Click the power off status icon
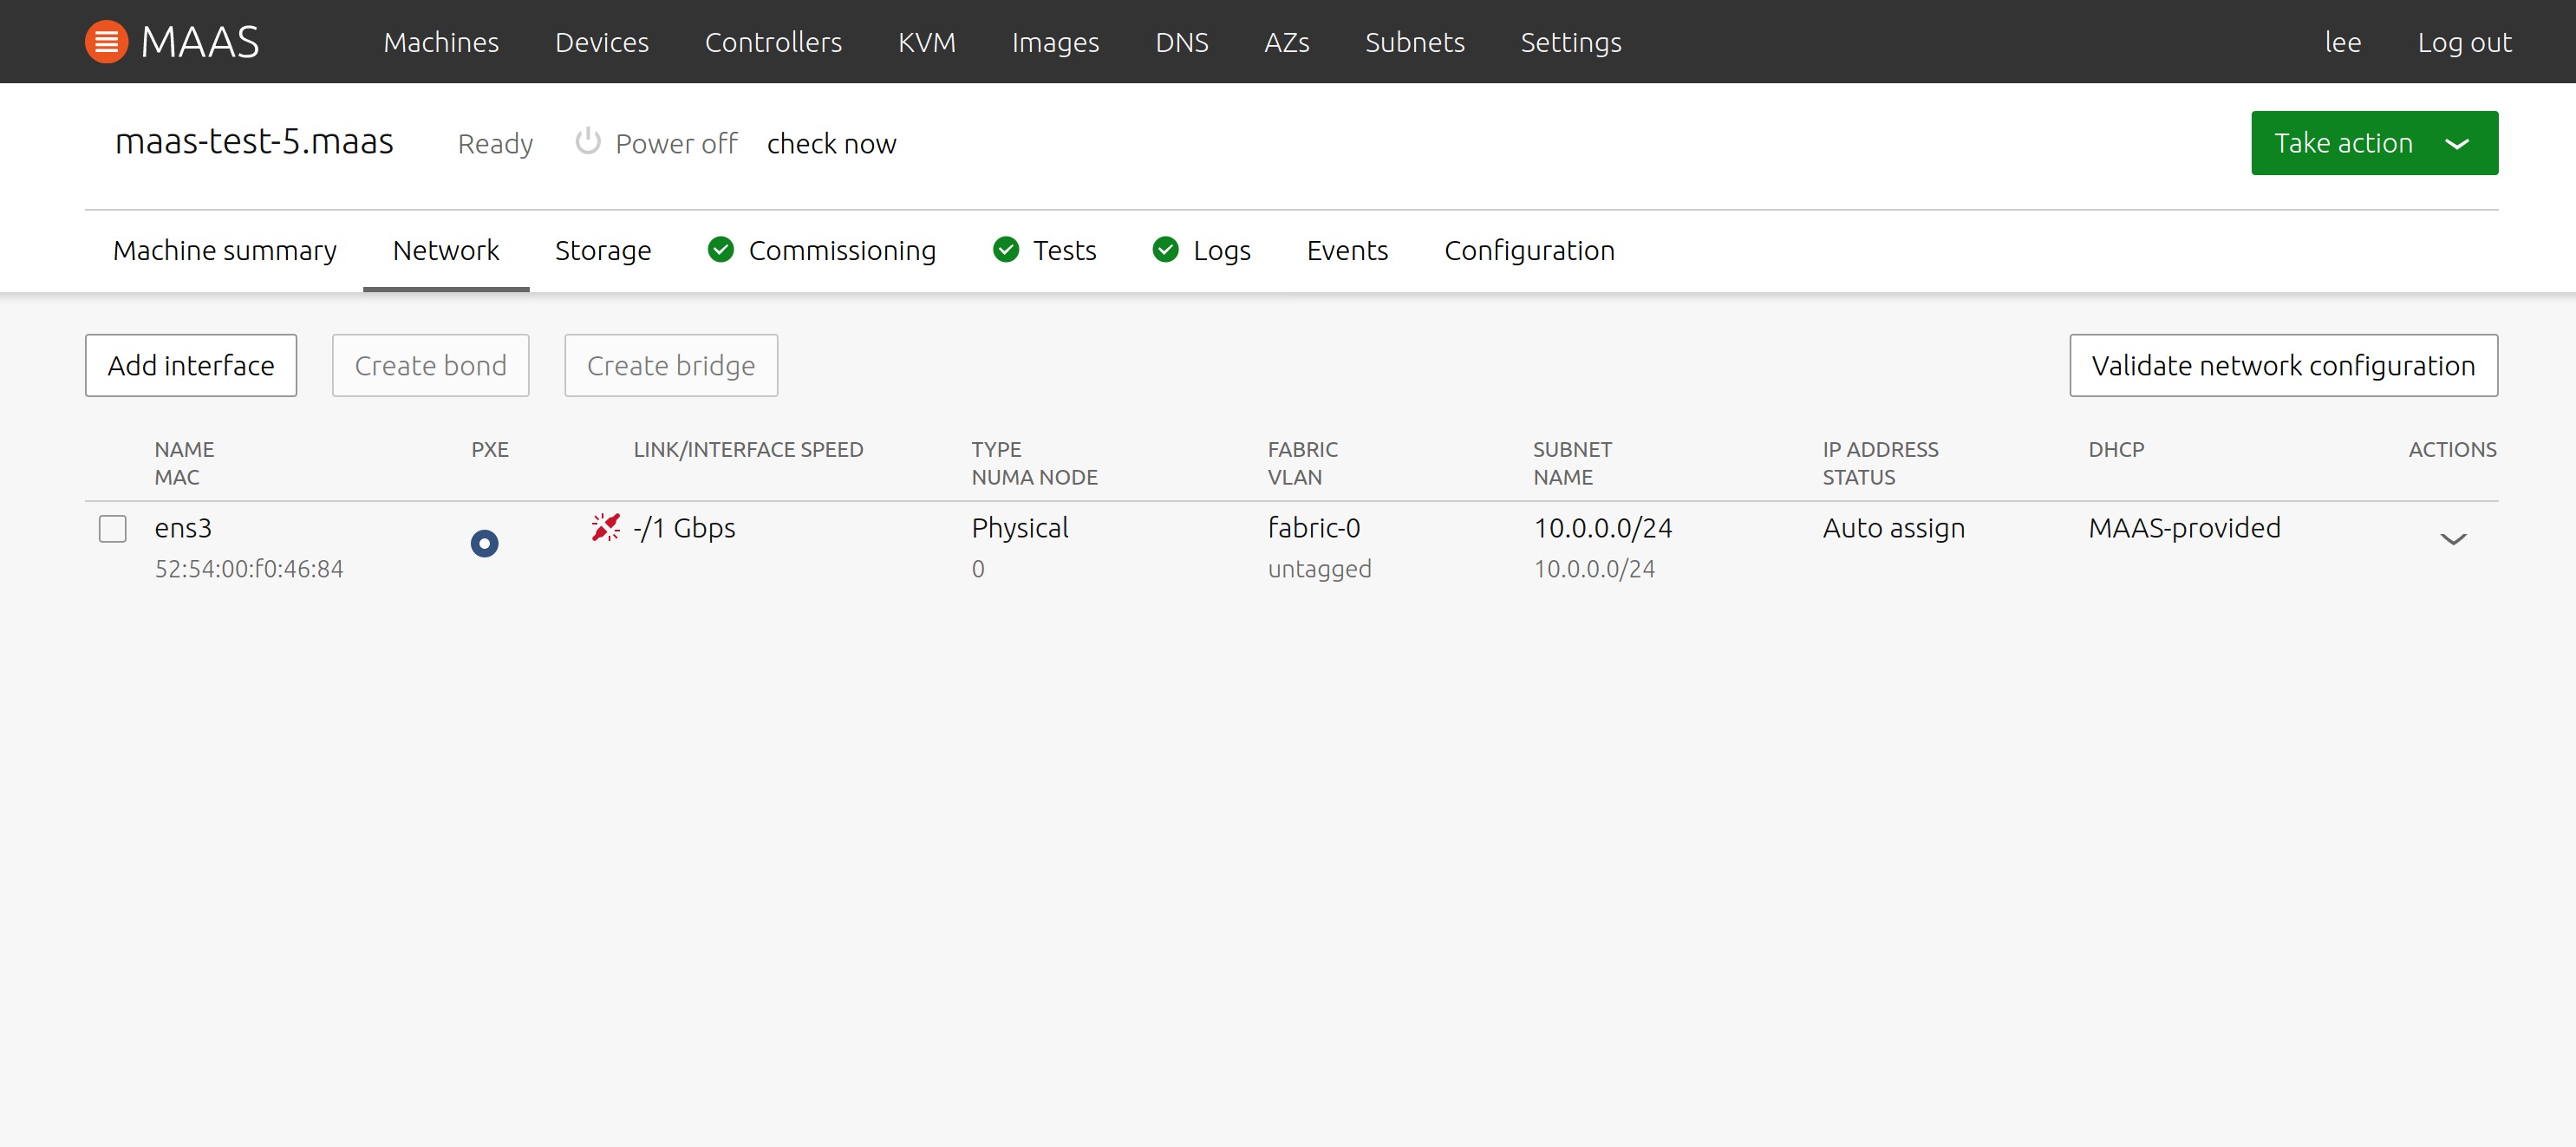Screen dimensions: 2576x1147 coord(588,142)
